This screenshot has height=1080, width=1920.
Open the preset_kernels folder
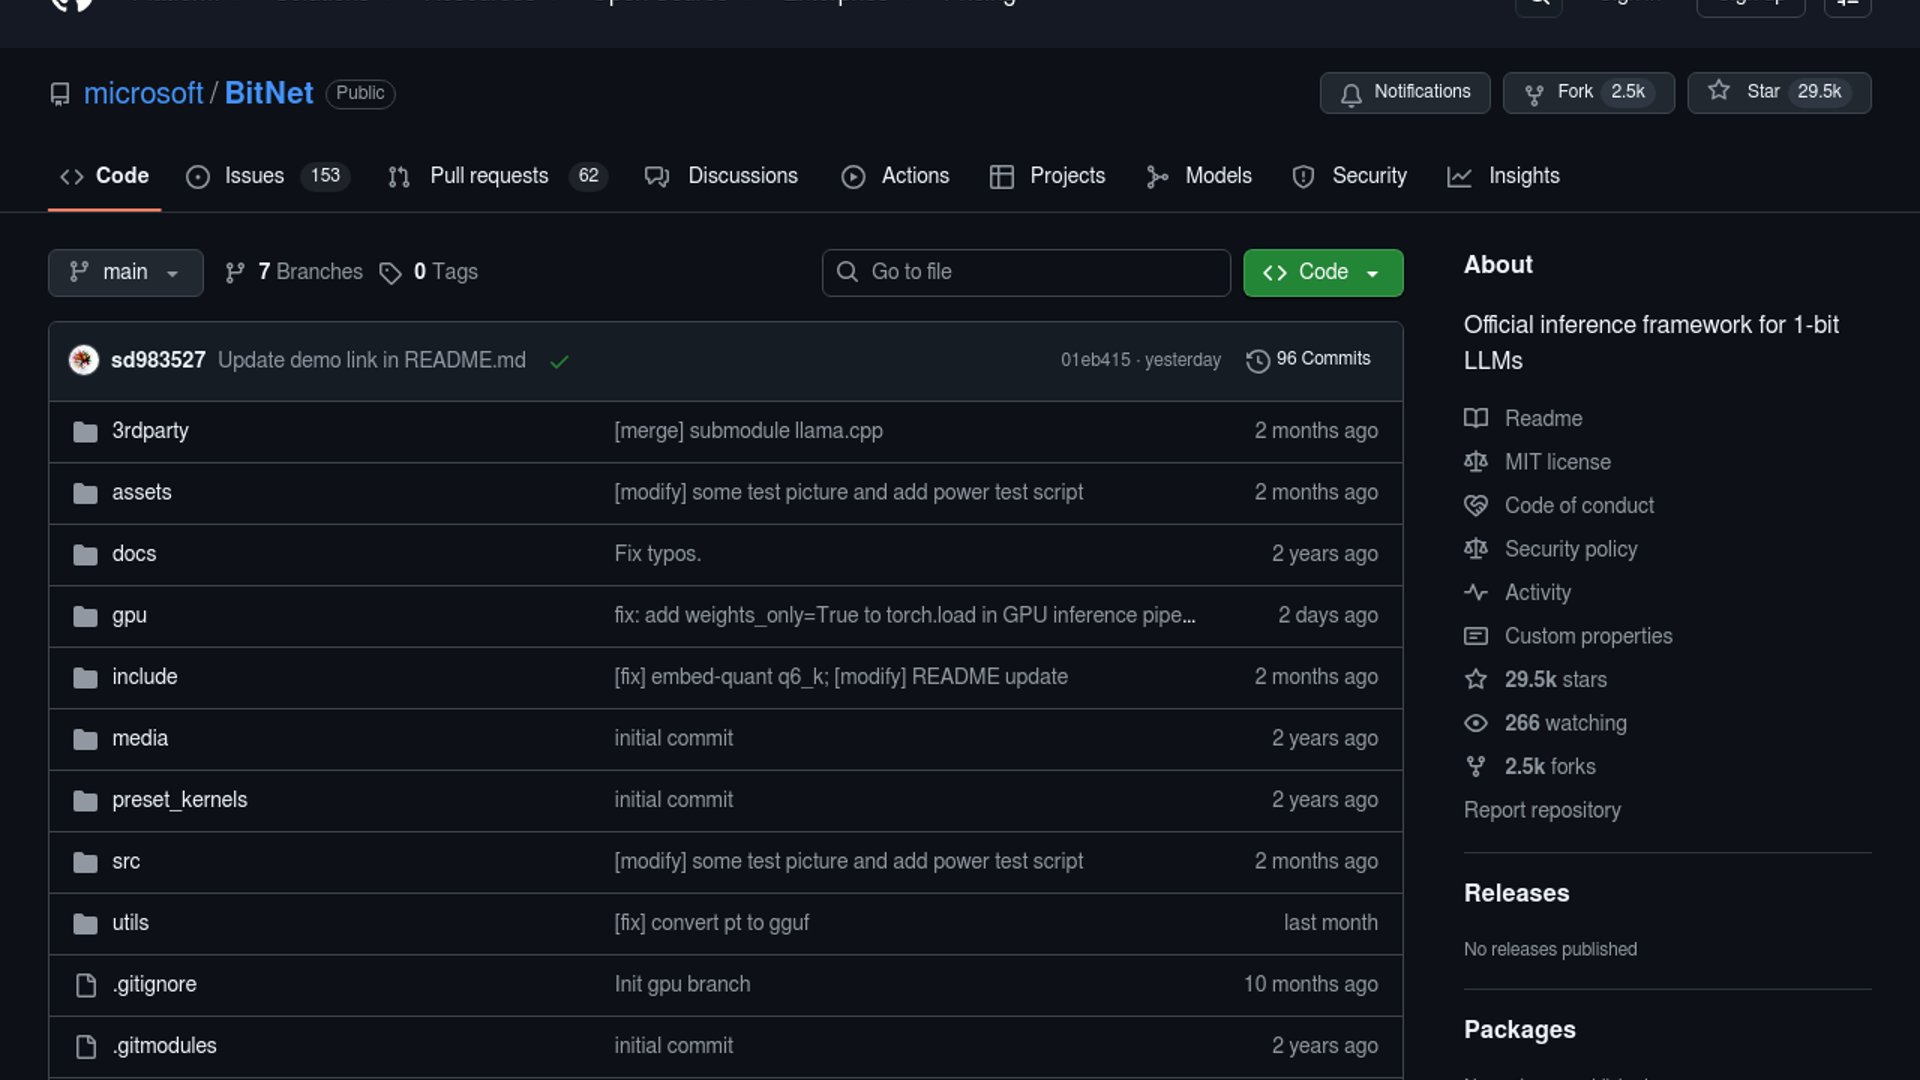click(180, 800)
